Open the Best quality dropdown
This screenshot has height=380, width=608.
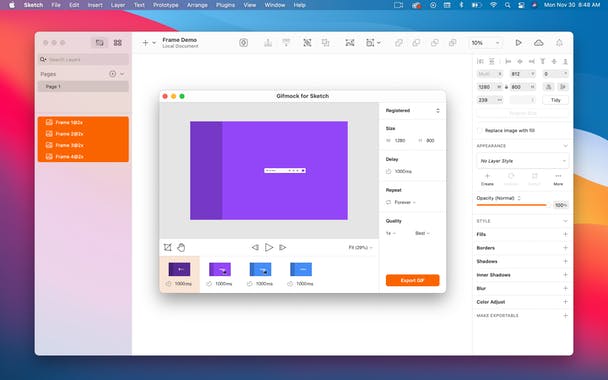tap(422, 233)
